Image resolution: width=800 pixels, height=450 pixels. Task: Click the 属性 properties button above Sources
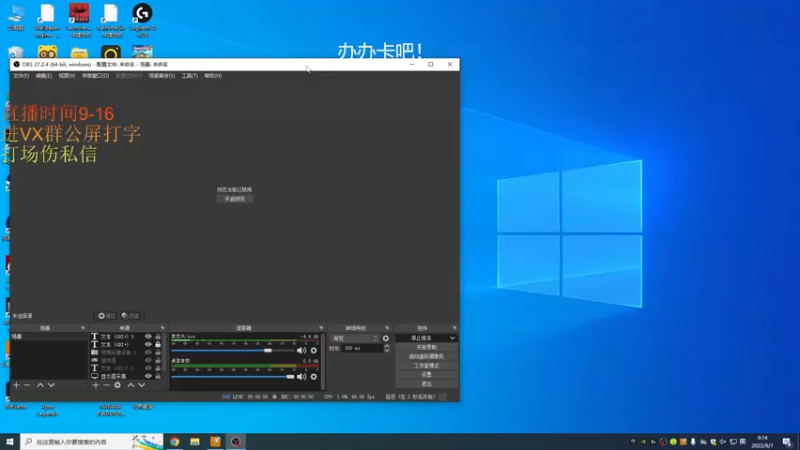(x=107, y=316)
